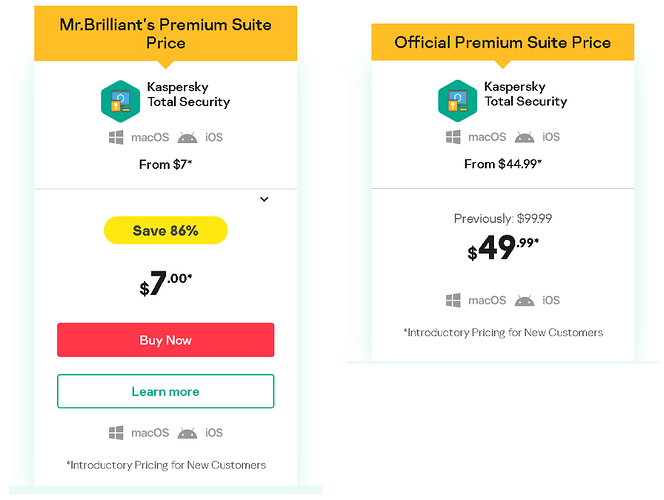Click the Kaspersky hexagon logo in Mr.Brilliant's card
The height and width of the screenshot is (500, 664).
tap(120, 101)
